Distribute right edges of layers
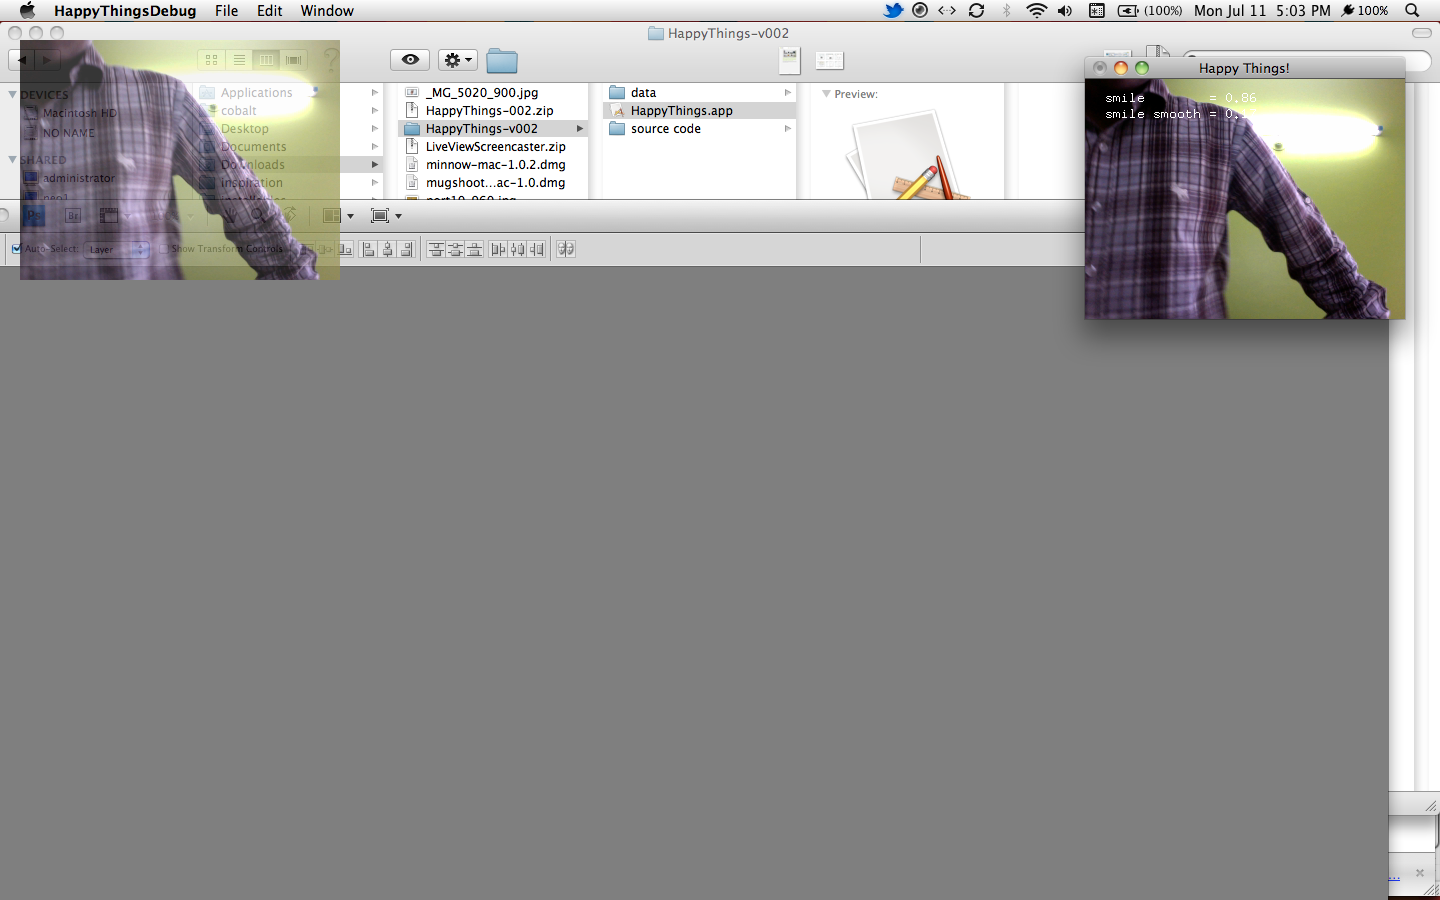The height and width of the screenshot is (900, 1440). [537, 249]
